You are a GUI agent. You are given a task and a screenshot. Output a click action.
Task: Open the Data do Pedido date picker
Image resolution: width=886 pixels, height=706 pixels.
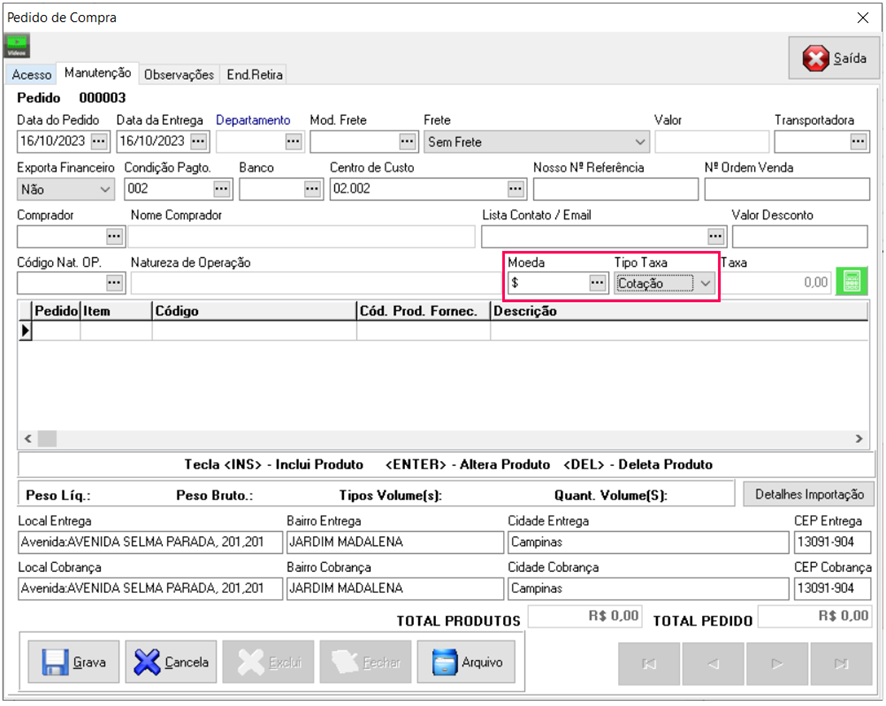pyautogui.click(x=99, y=142)
